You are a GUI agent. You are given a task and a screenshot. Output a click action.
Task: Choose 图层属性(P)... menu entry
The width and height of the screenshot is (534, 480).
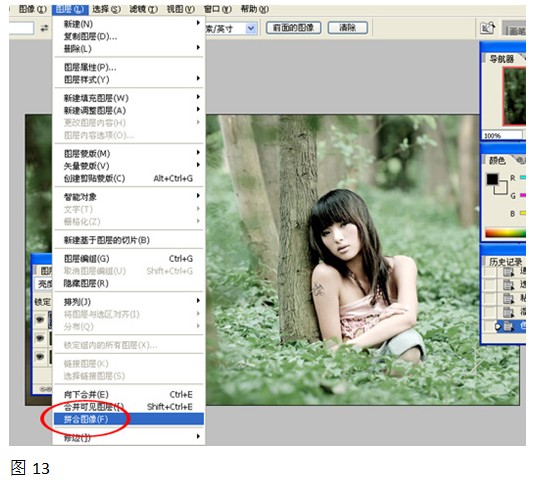(129, 67)
